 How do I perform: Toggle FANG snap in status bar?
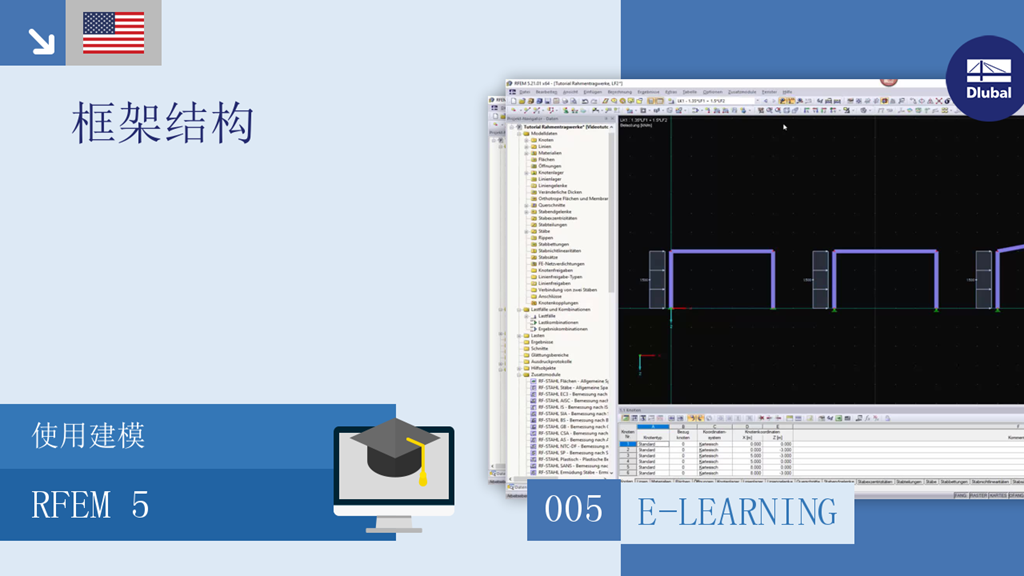(960, 496)
